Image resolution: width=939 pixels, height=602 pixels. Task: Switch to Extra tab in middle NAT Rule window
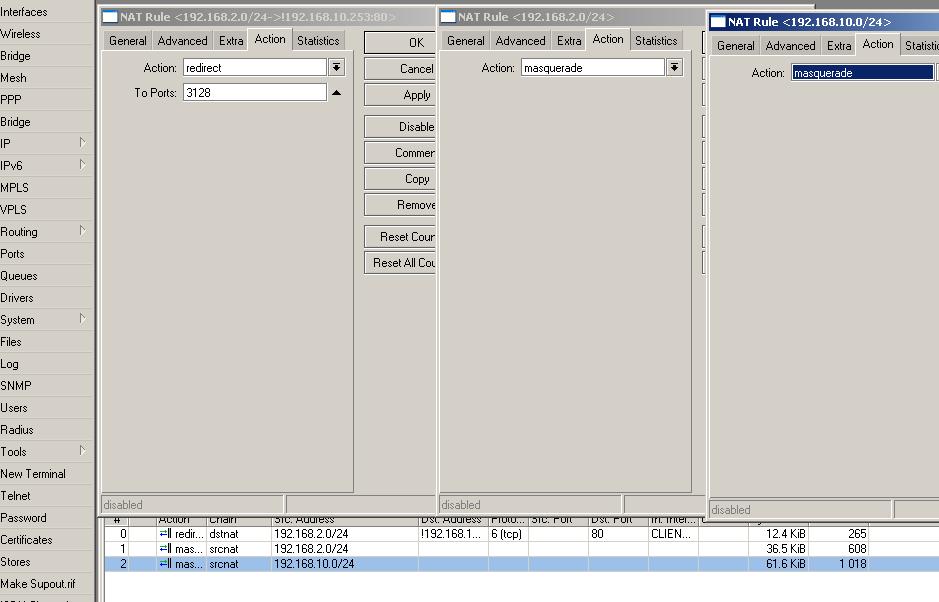569,41
